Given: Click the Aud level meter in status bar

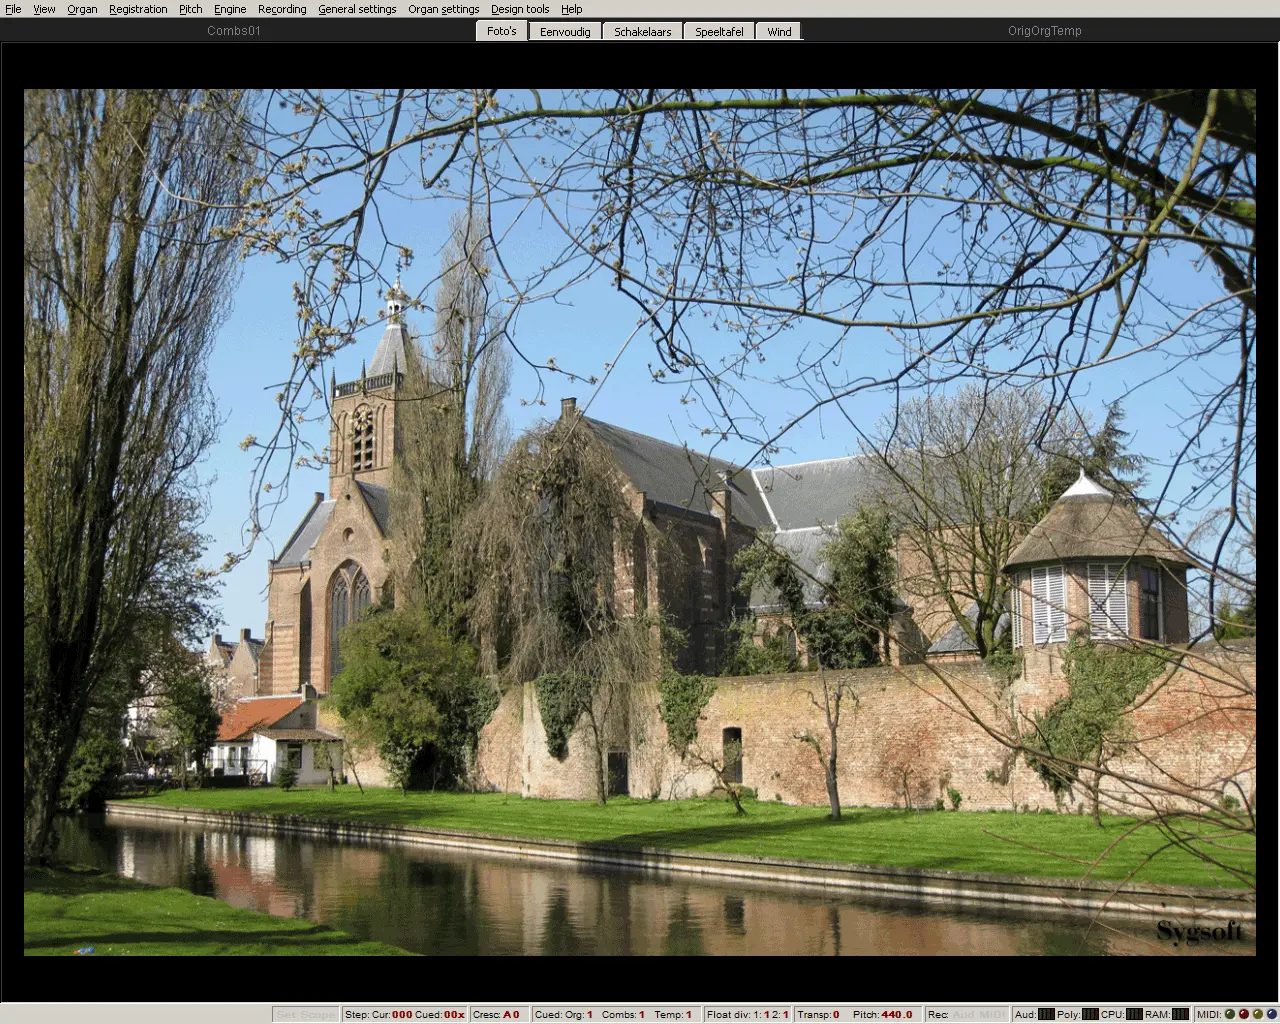Looking at the screenshot, I should pyautogui.click(x=1046, y=1014).
